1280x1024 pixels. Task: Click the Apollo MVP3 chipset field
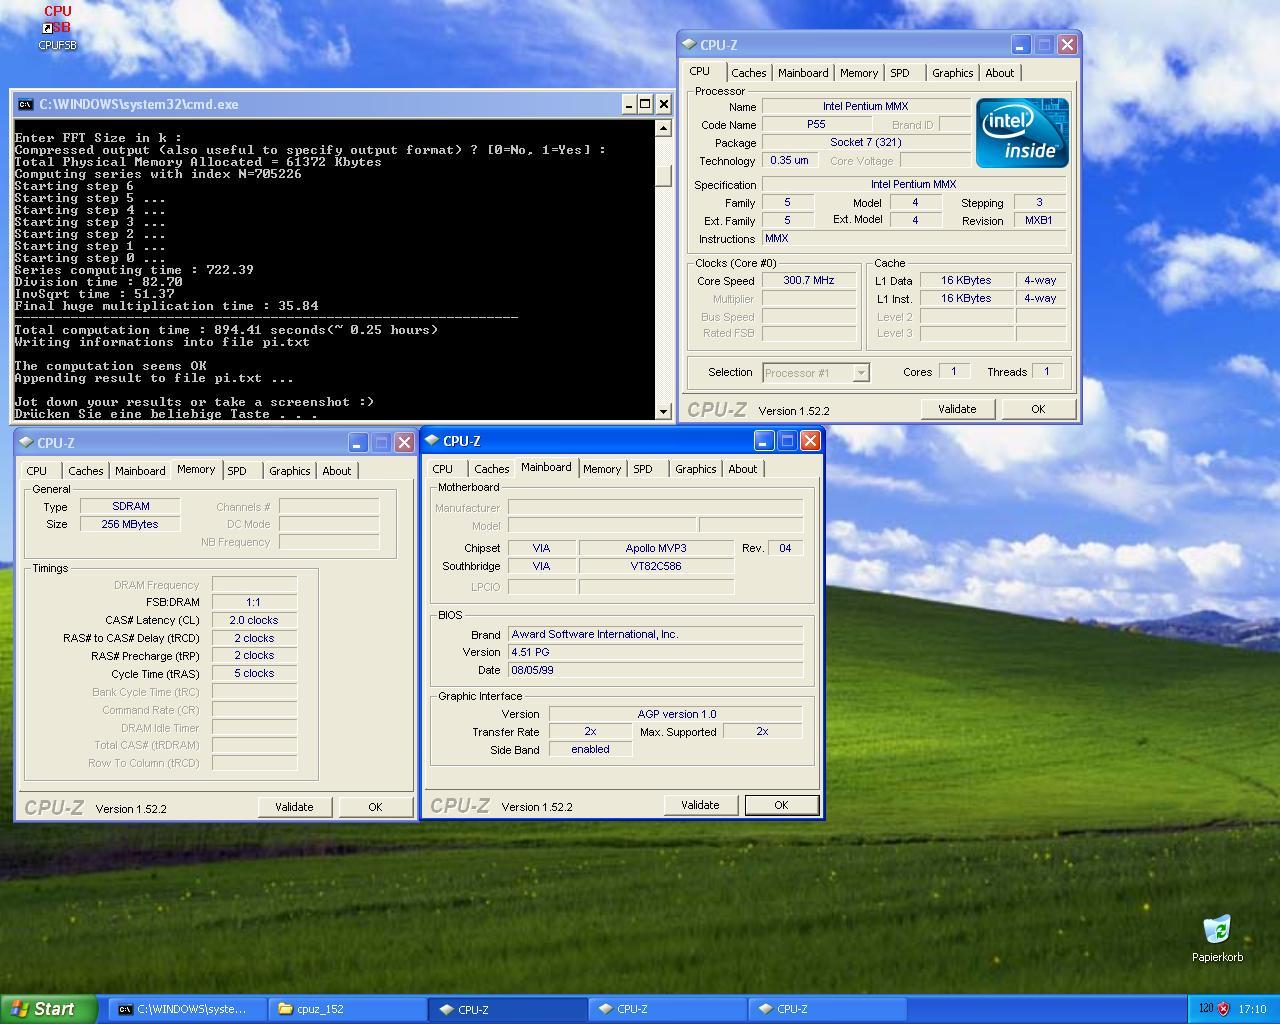[x=656, y=548]
